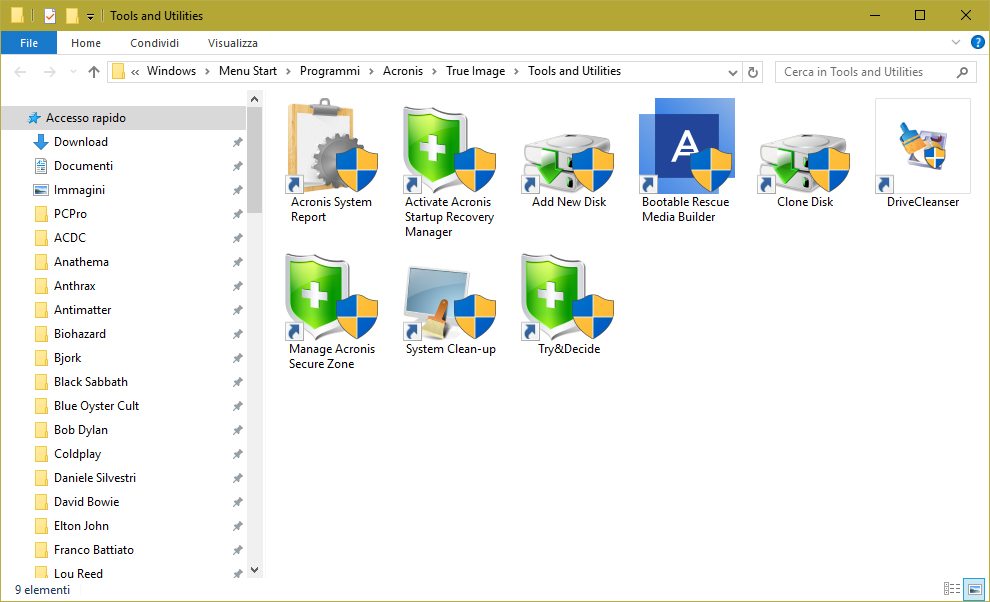Go up one folder level with the up arrow
The width and height of the screenshot is (990, 602).
coord(94,72)
